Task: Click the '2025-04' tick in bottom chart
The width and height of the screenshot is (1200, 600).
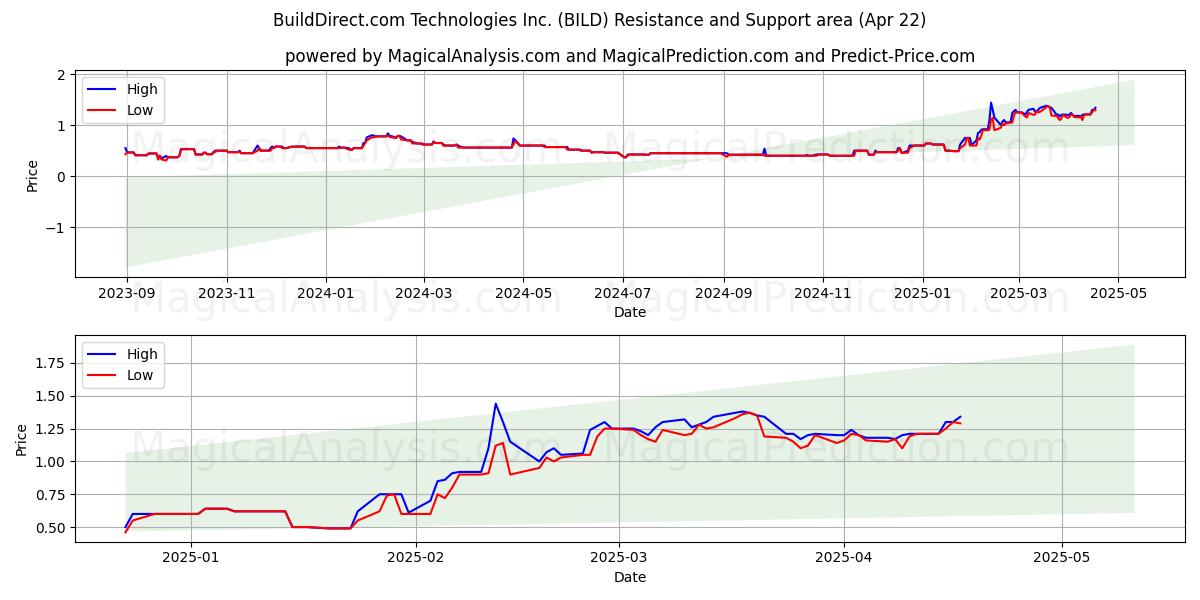Action: pyautogui.click(x=844, y=559)
